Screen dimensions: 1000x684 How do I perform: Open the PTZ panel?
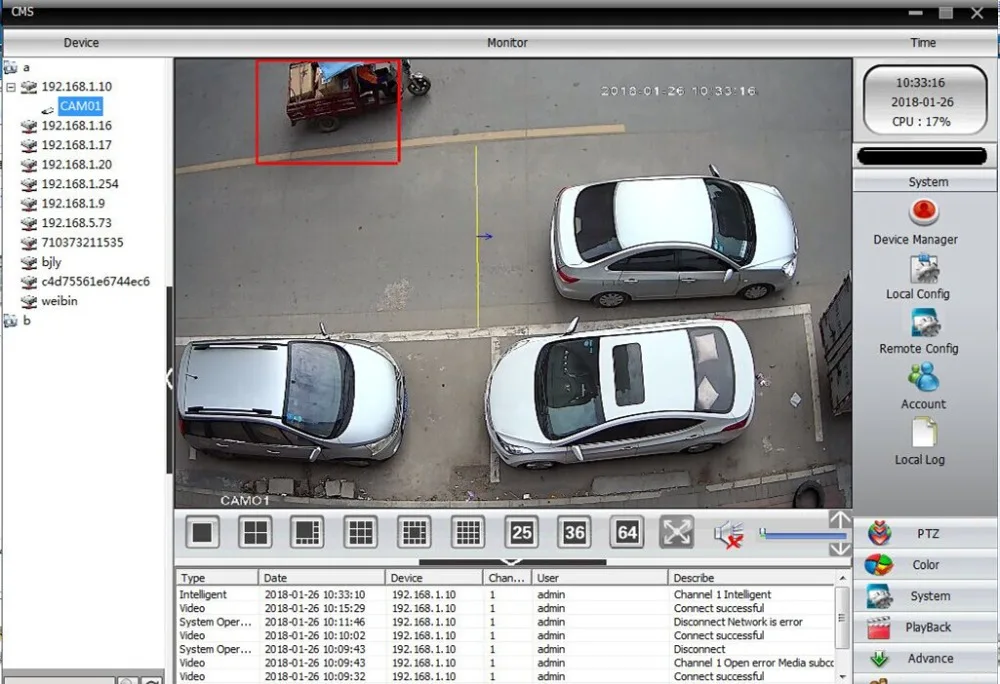(x=926, y=534)
